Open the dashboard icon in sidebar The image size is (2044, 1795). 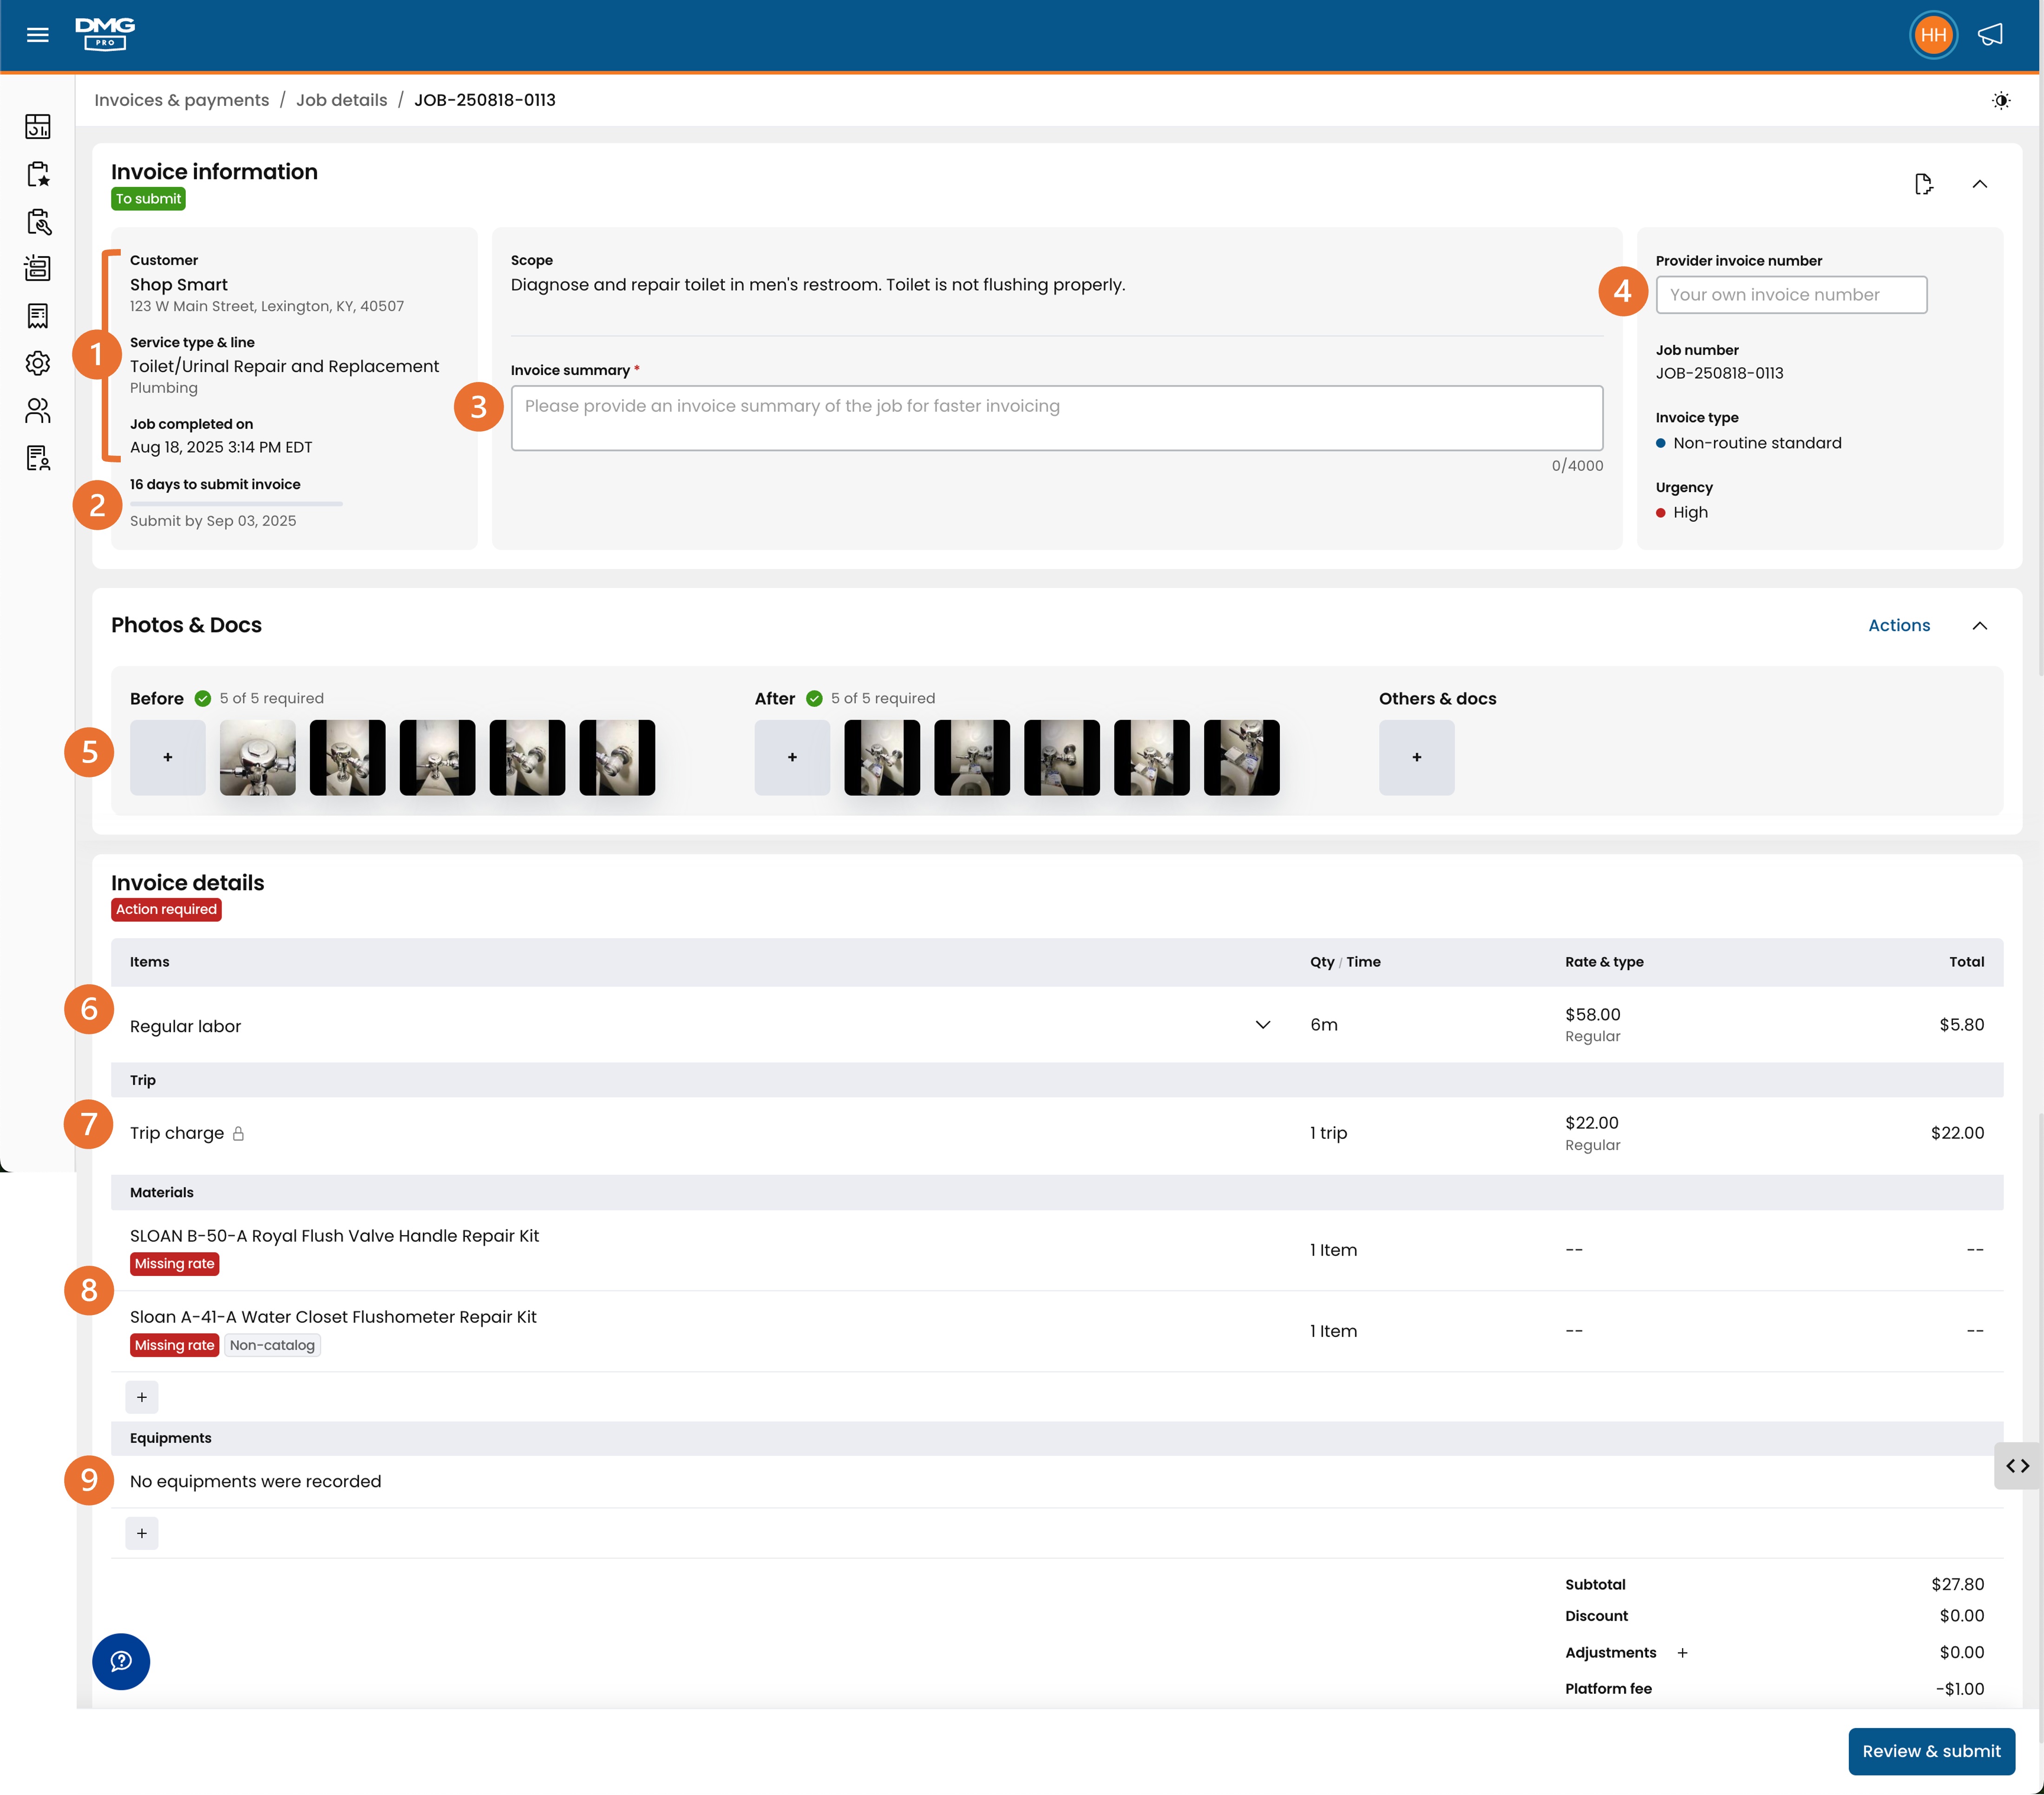coord(38,126)
